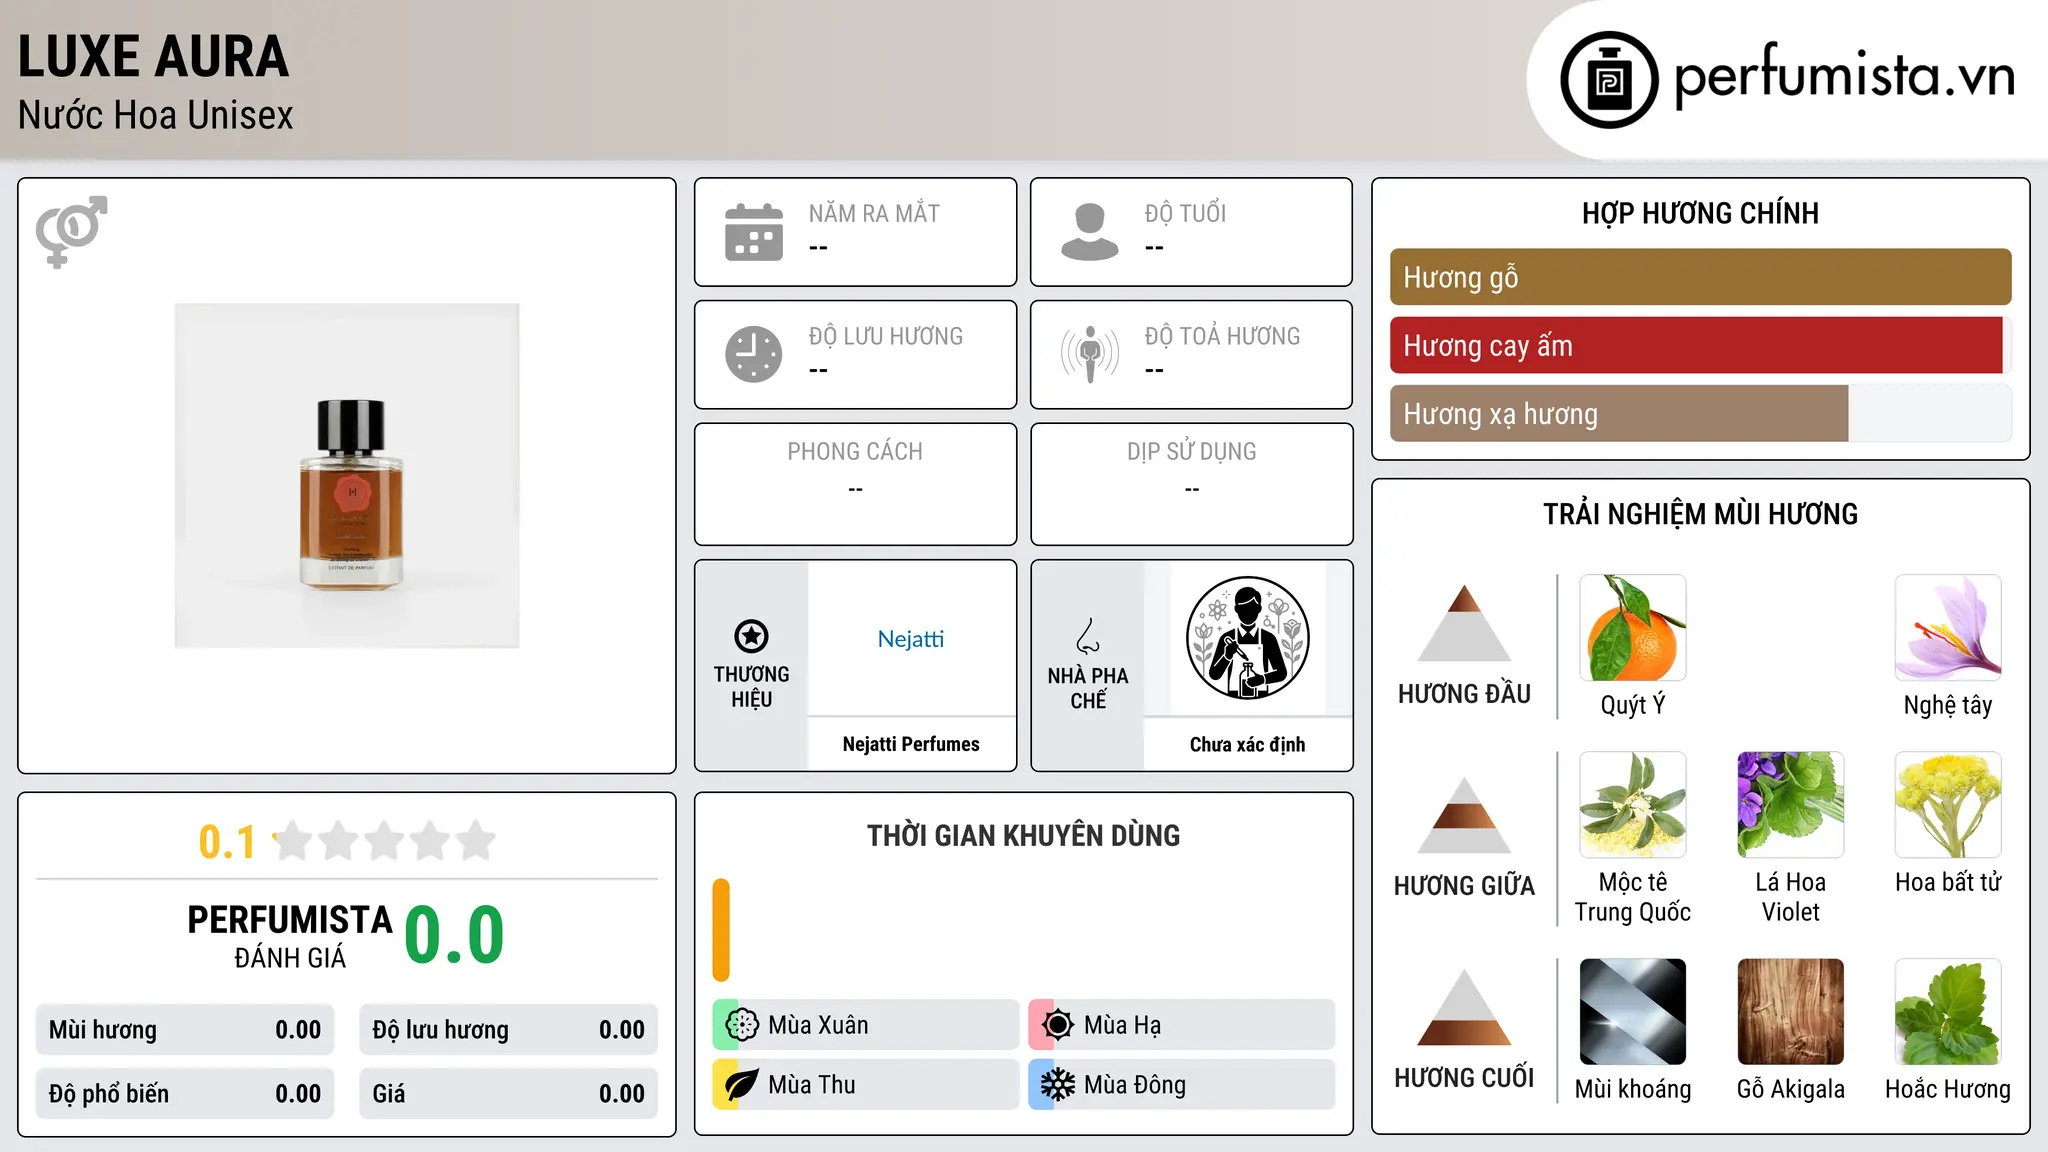2048x1152 pixels.
Task: Click the Nejatti Perfumes brand name
Action: [x=911, y=744]
